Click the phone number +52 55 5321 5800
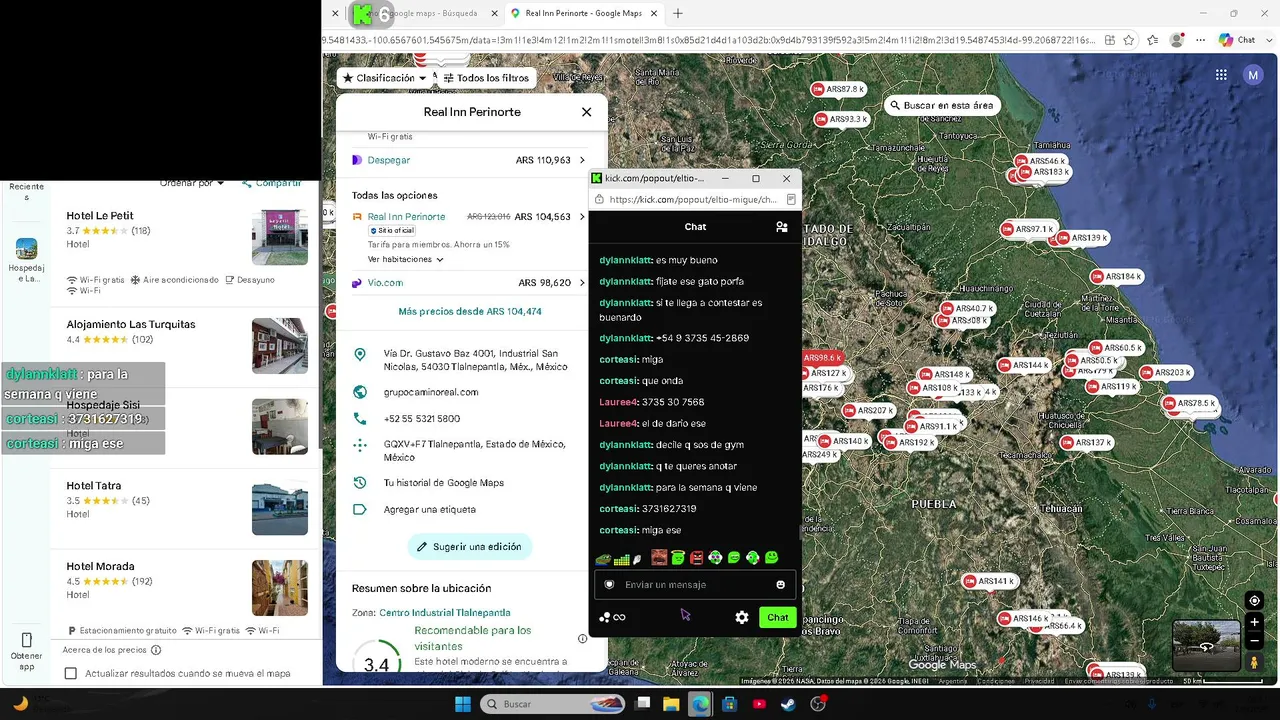The height and width of the screenshot is (720, 1280). click(422, 419)
